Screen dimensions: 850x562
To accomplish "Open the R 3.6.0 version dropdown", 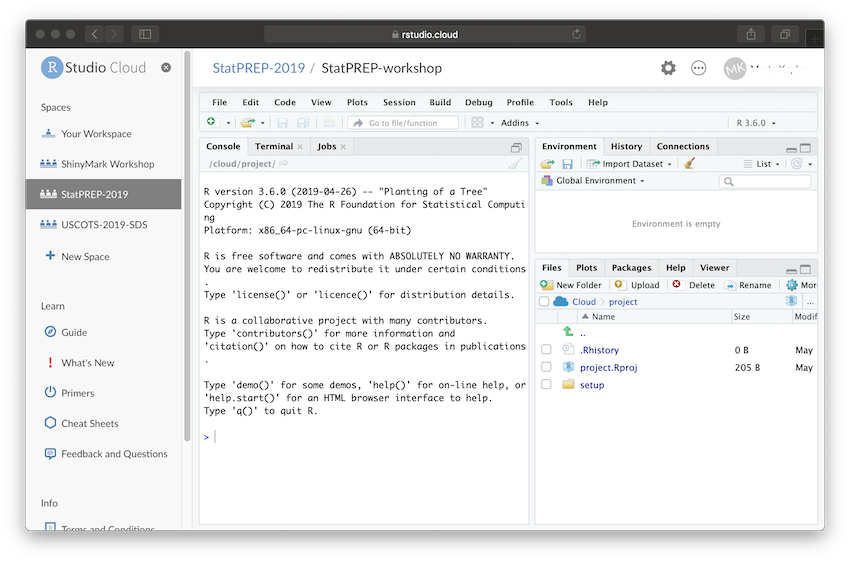I will pyautogui.click(x=756, y=123).
